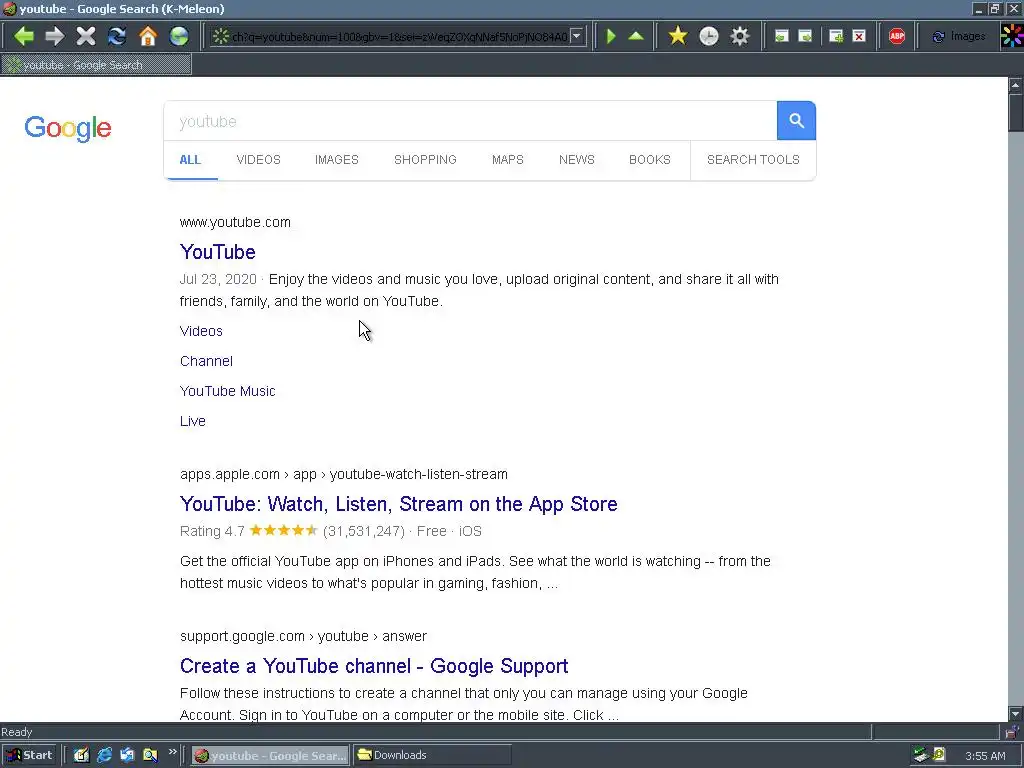
Task: Click the previous tab icon in toolbar
Action: 781,36
